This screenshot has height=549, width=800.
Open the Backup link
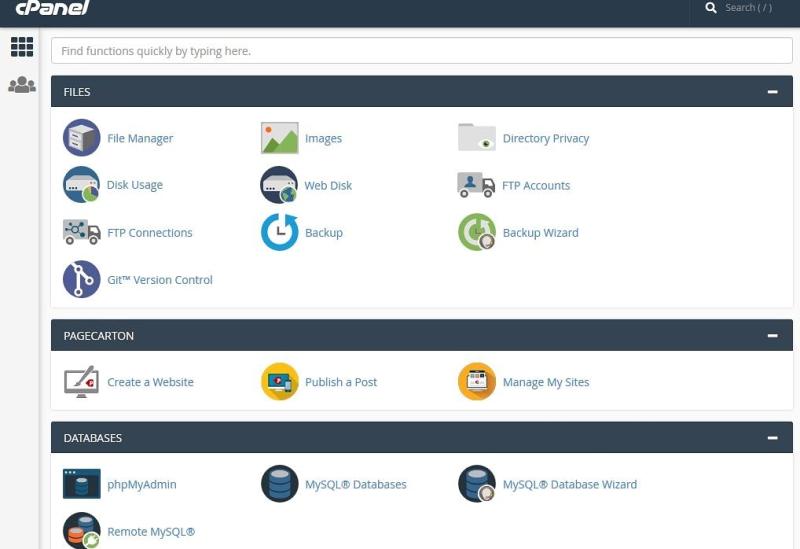point(324,233)
